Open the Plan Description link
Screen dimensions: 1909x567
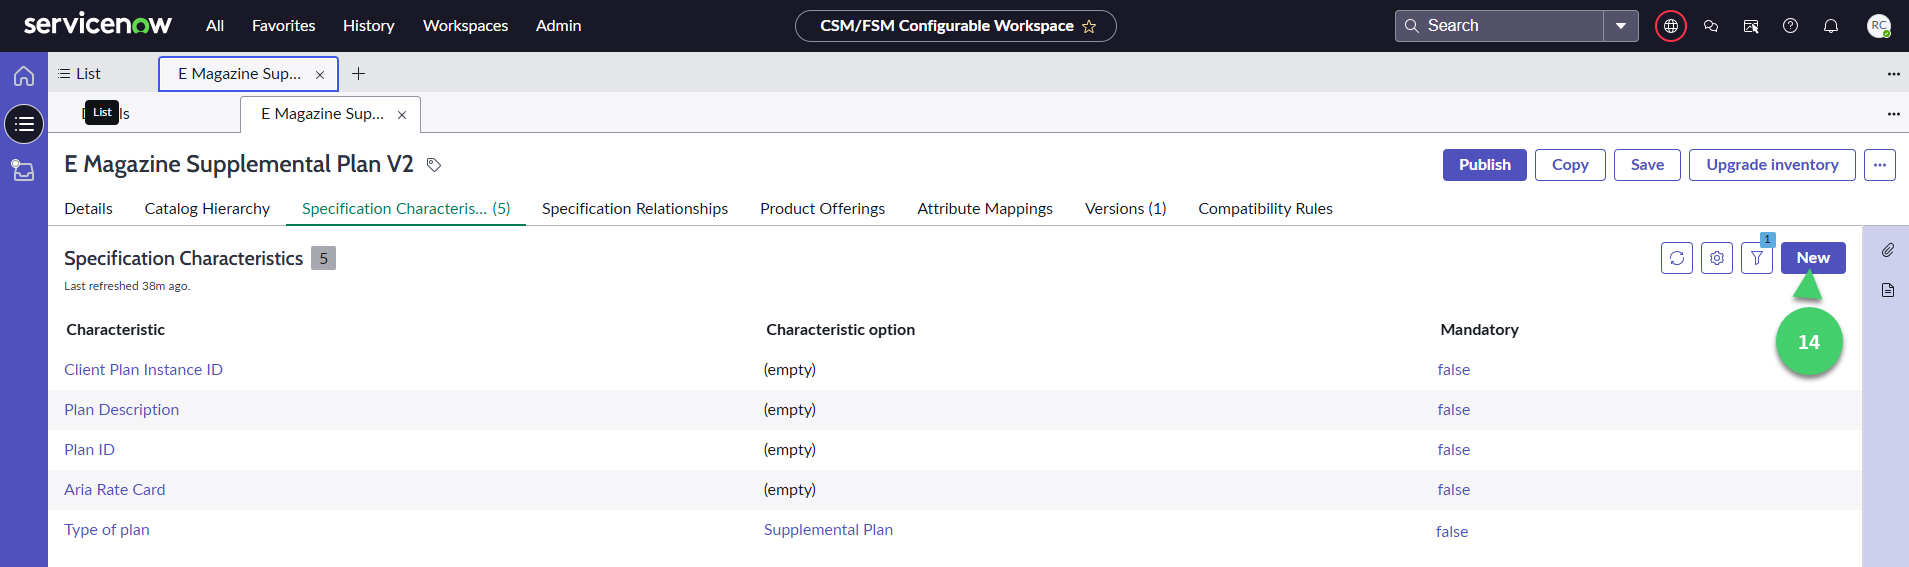pyautogui.click(x=122, y=410)
